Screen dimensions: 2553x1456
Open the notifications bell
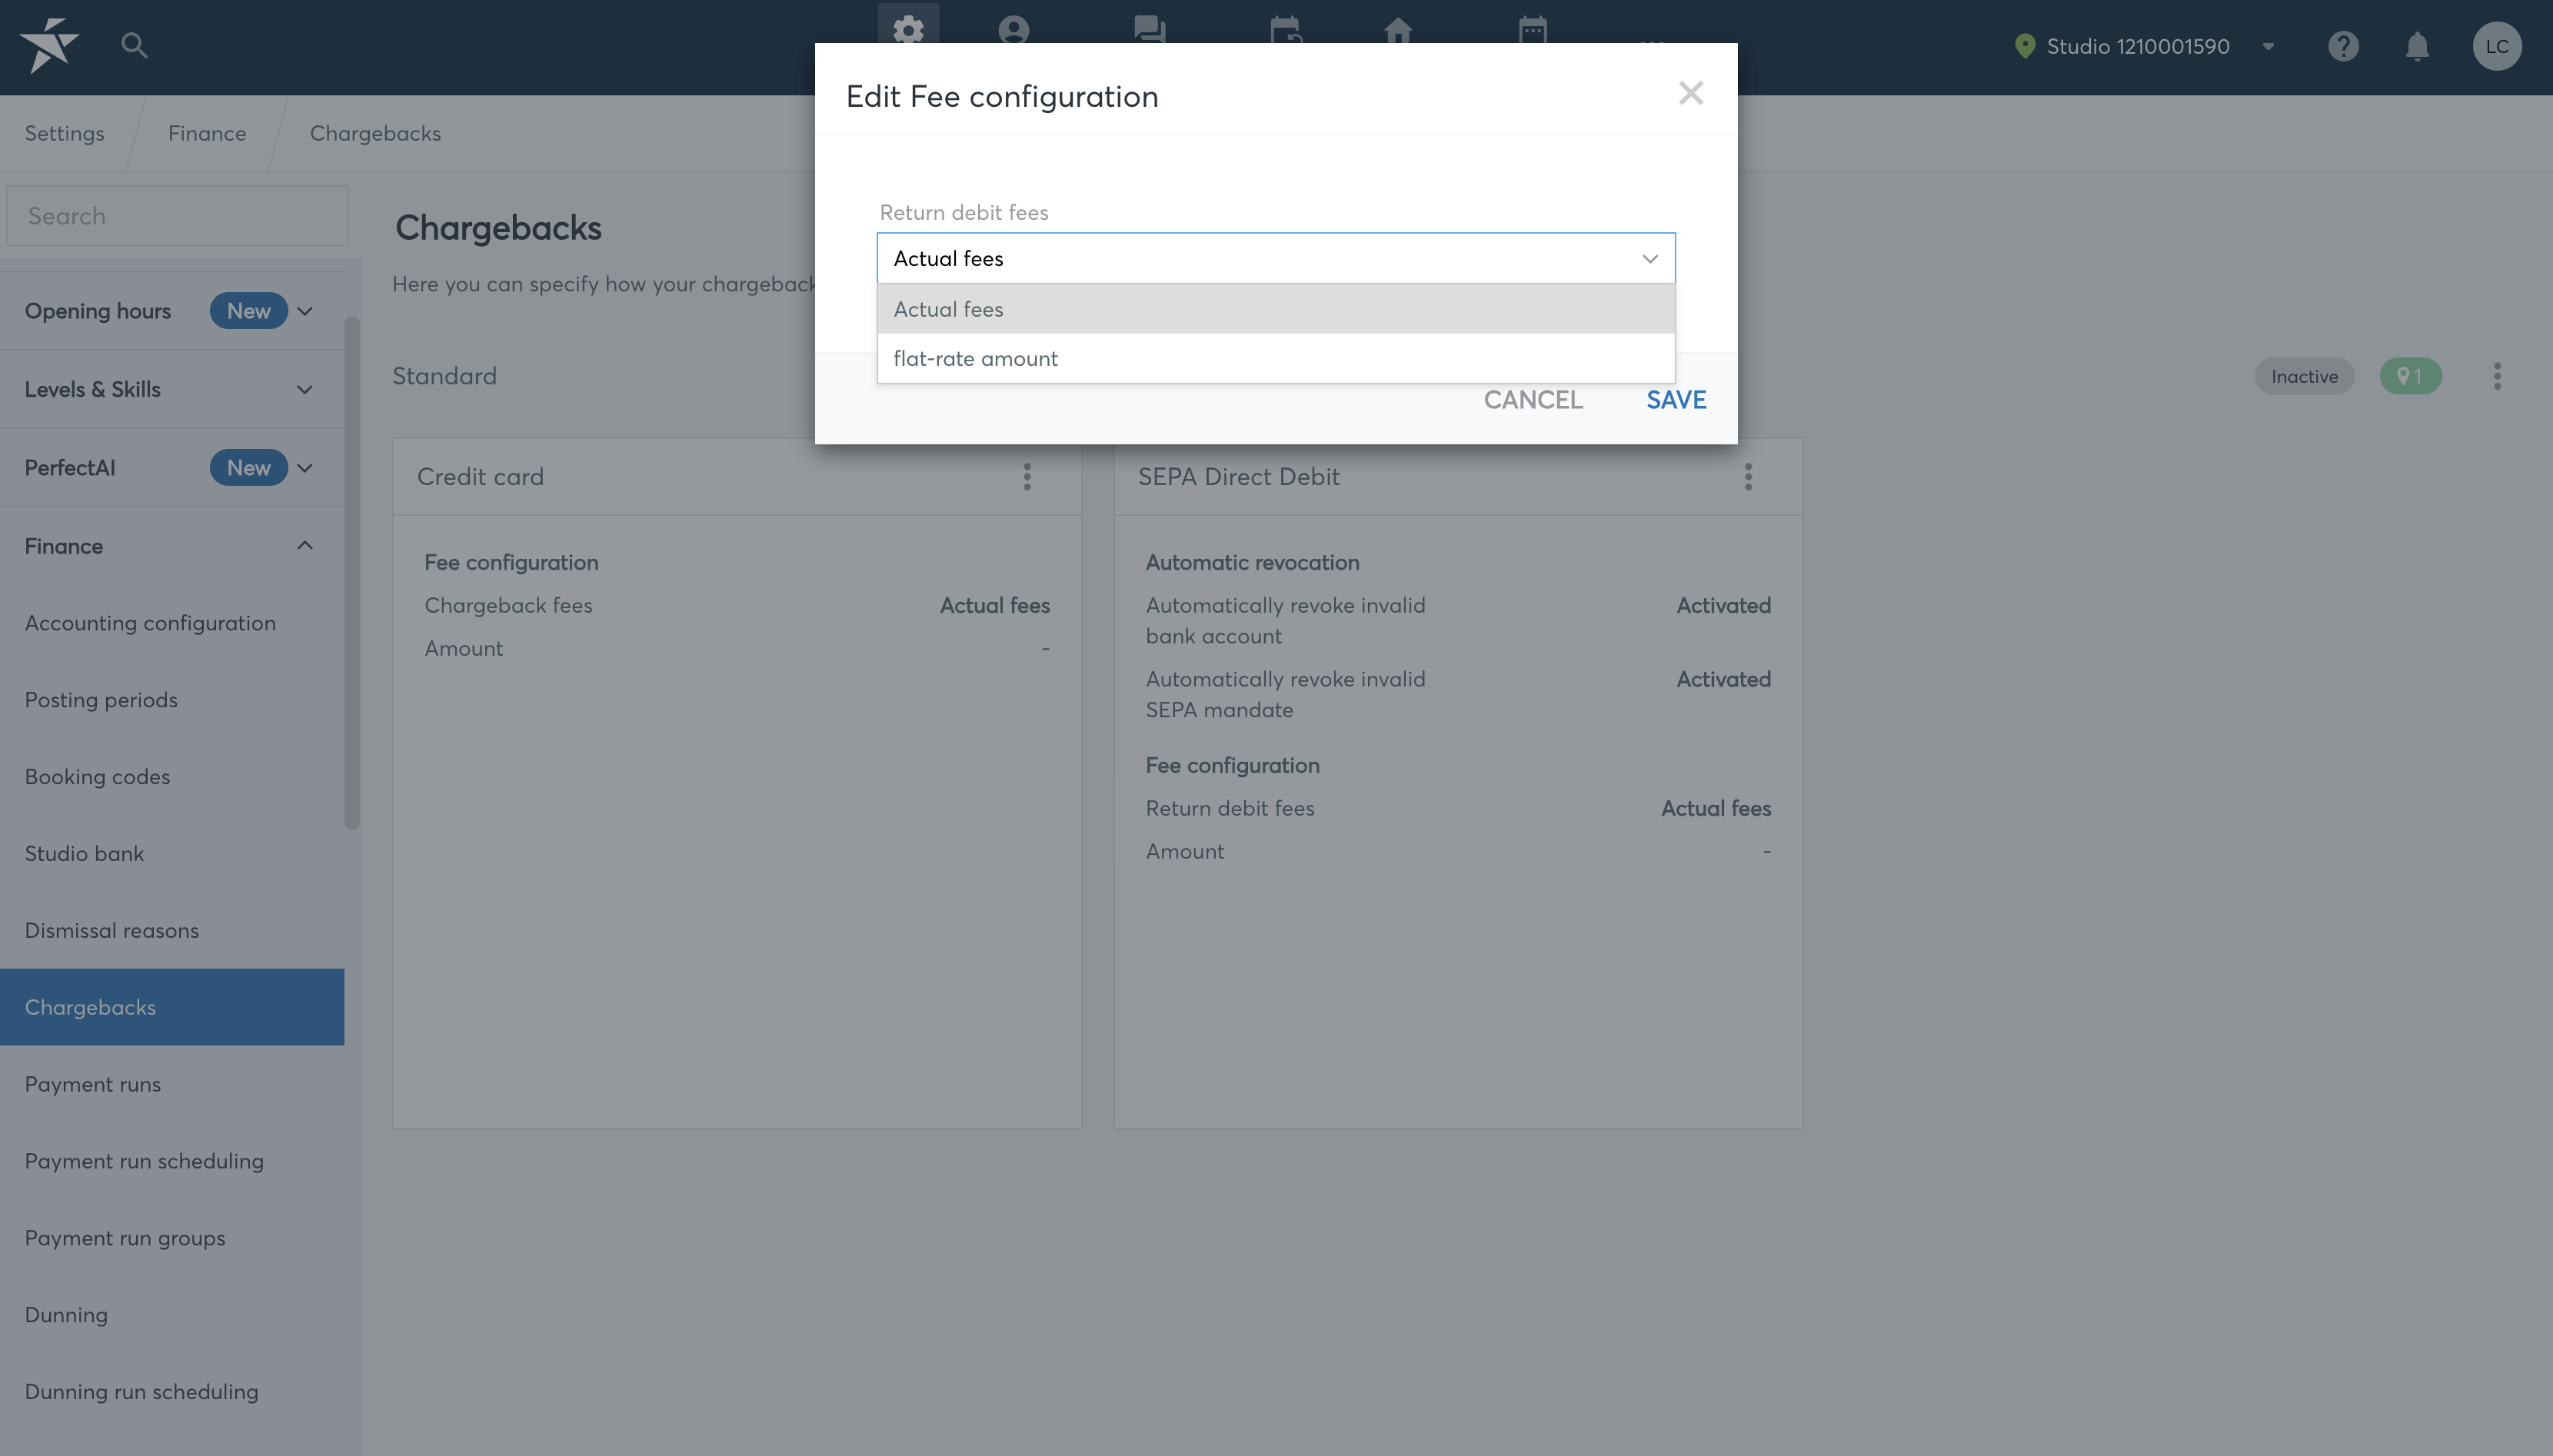click(2417, 46)
